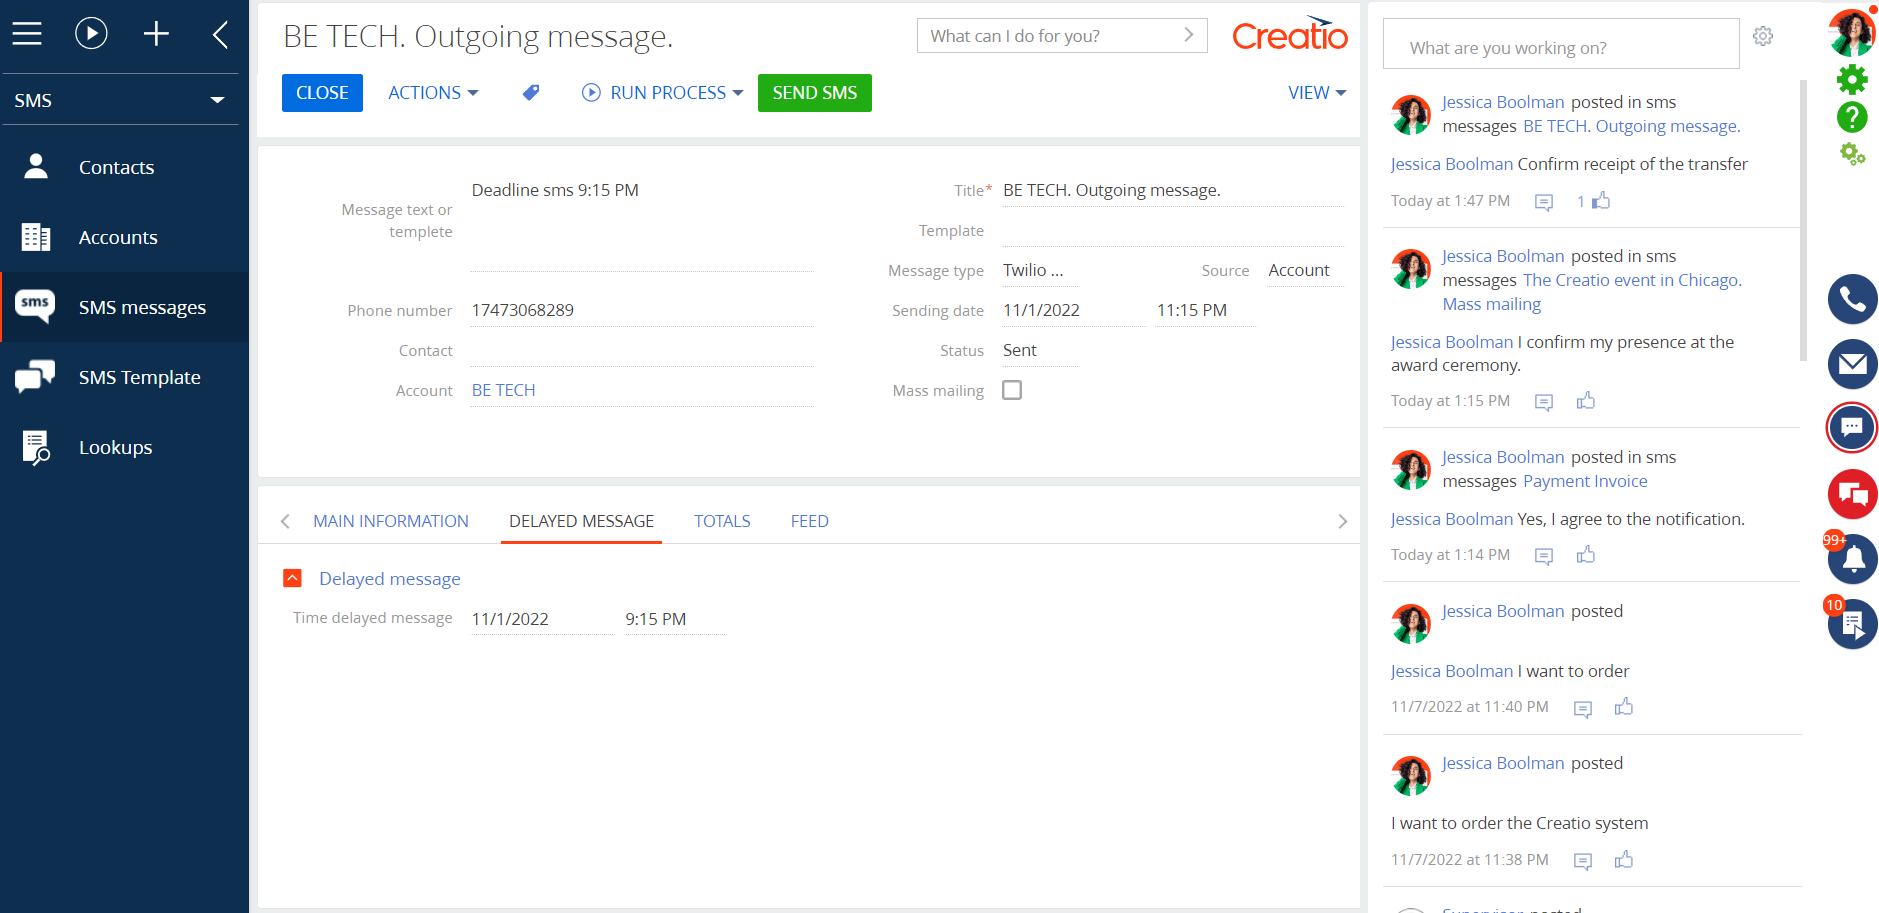The image size is (1879, 913).
Task: Open the business process log icon
Action: [x=1852, y=624]
